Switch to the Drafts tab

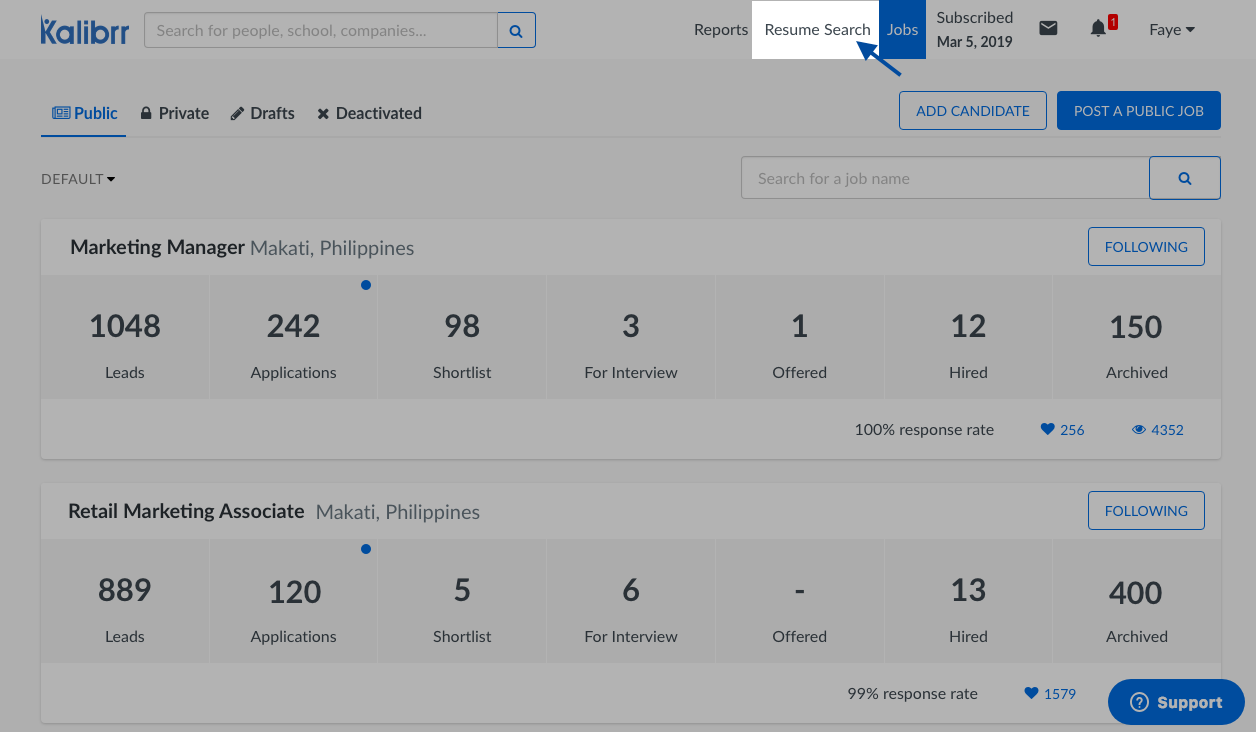[x=262, y=113]
